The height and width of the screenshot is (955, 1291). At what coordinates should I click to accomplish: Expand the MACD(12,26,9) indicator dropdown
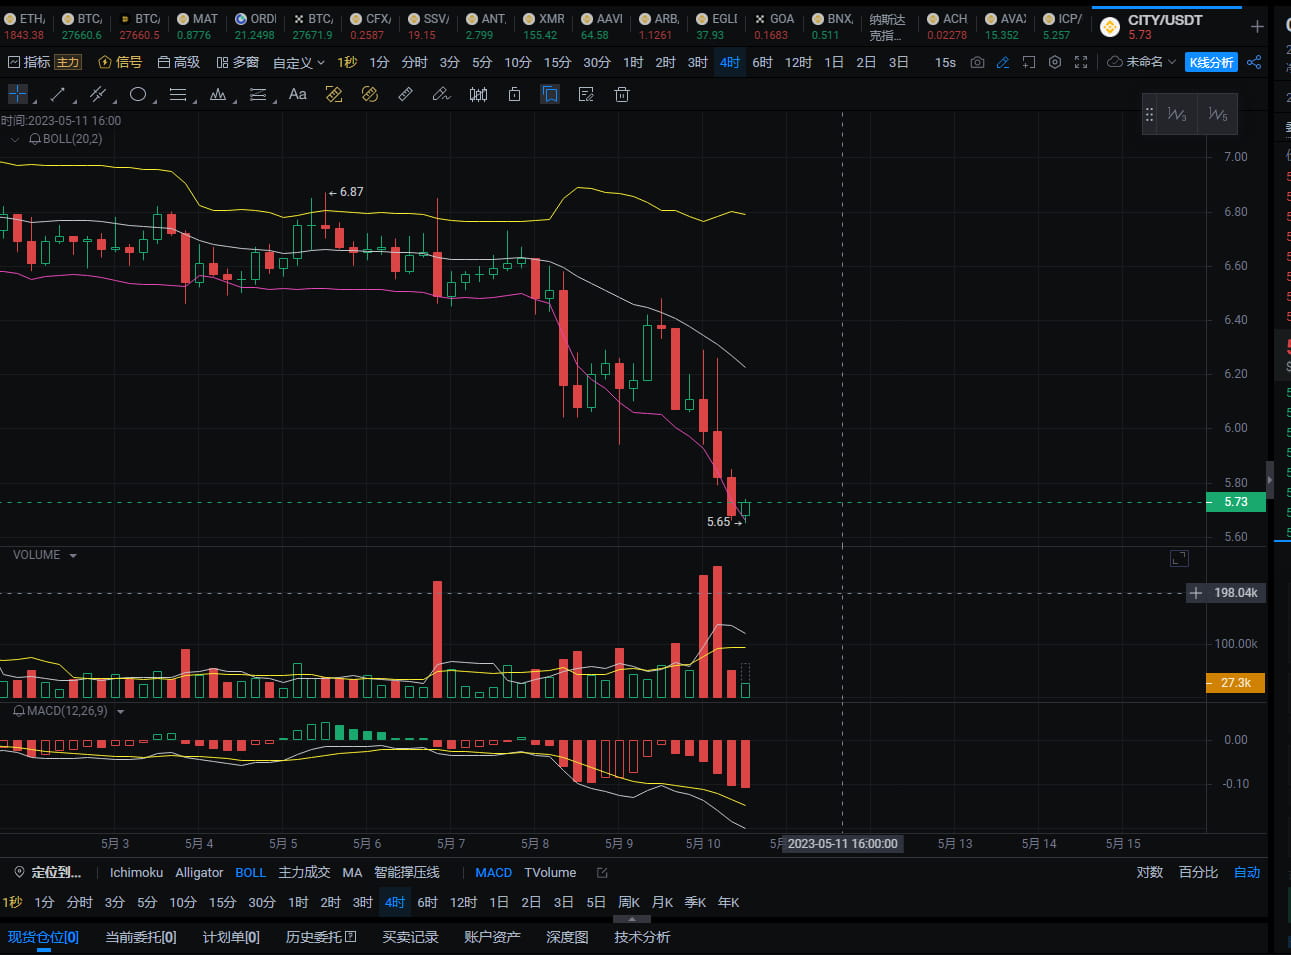coord(121,711)
